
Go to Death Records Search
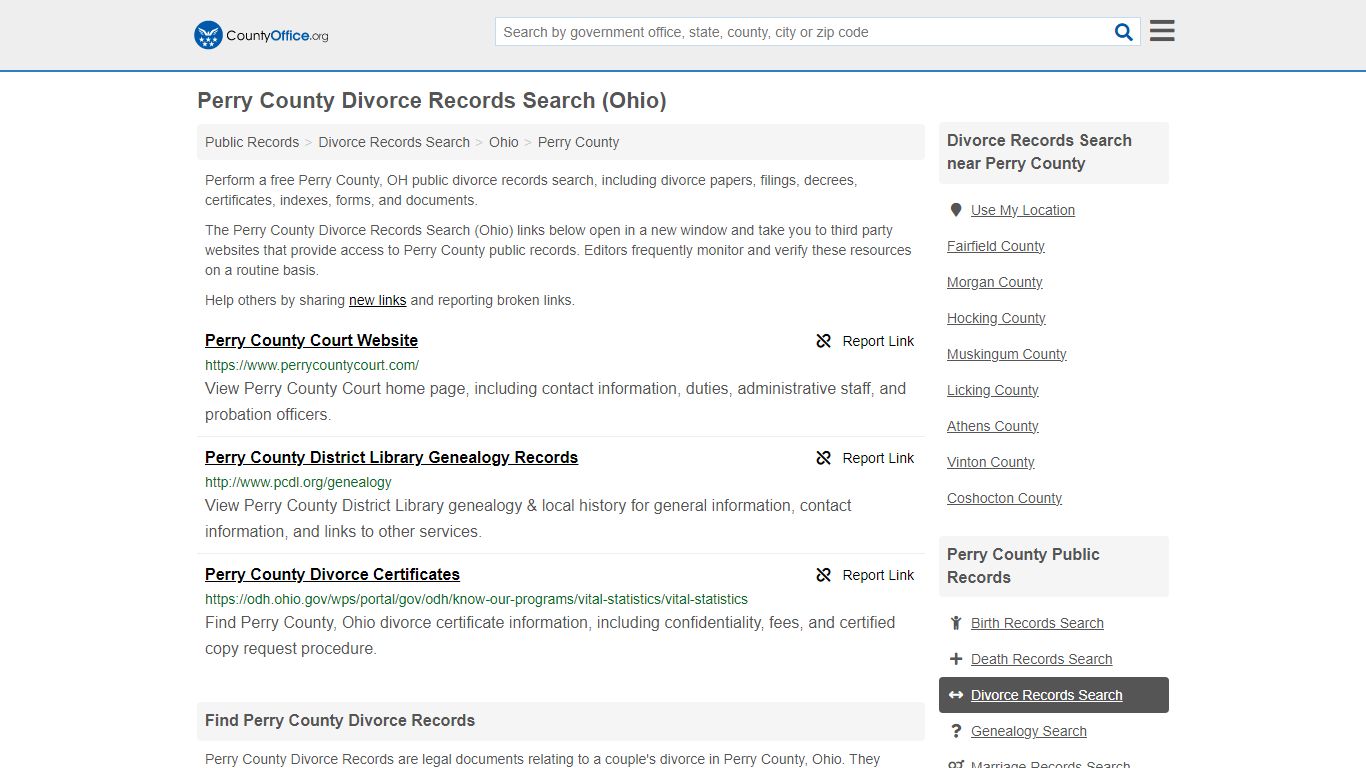1041,659
